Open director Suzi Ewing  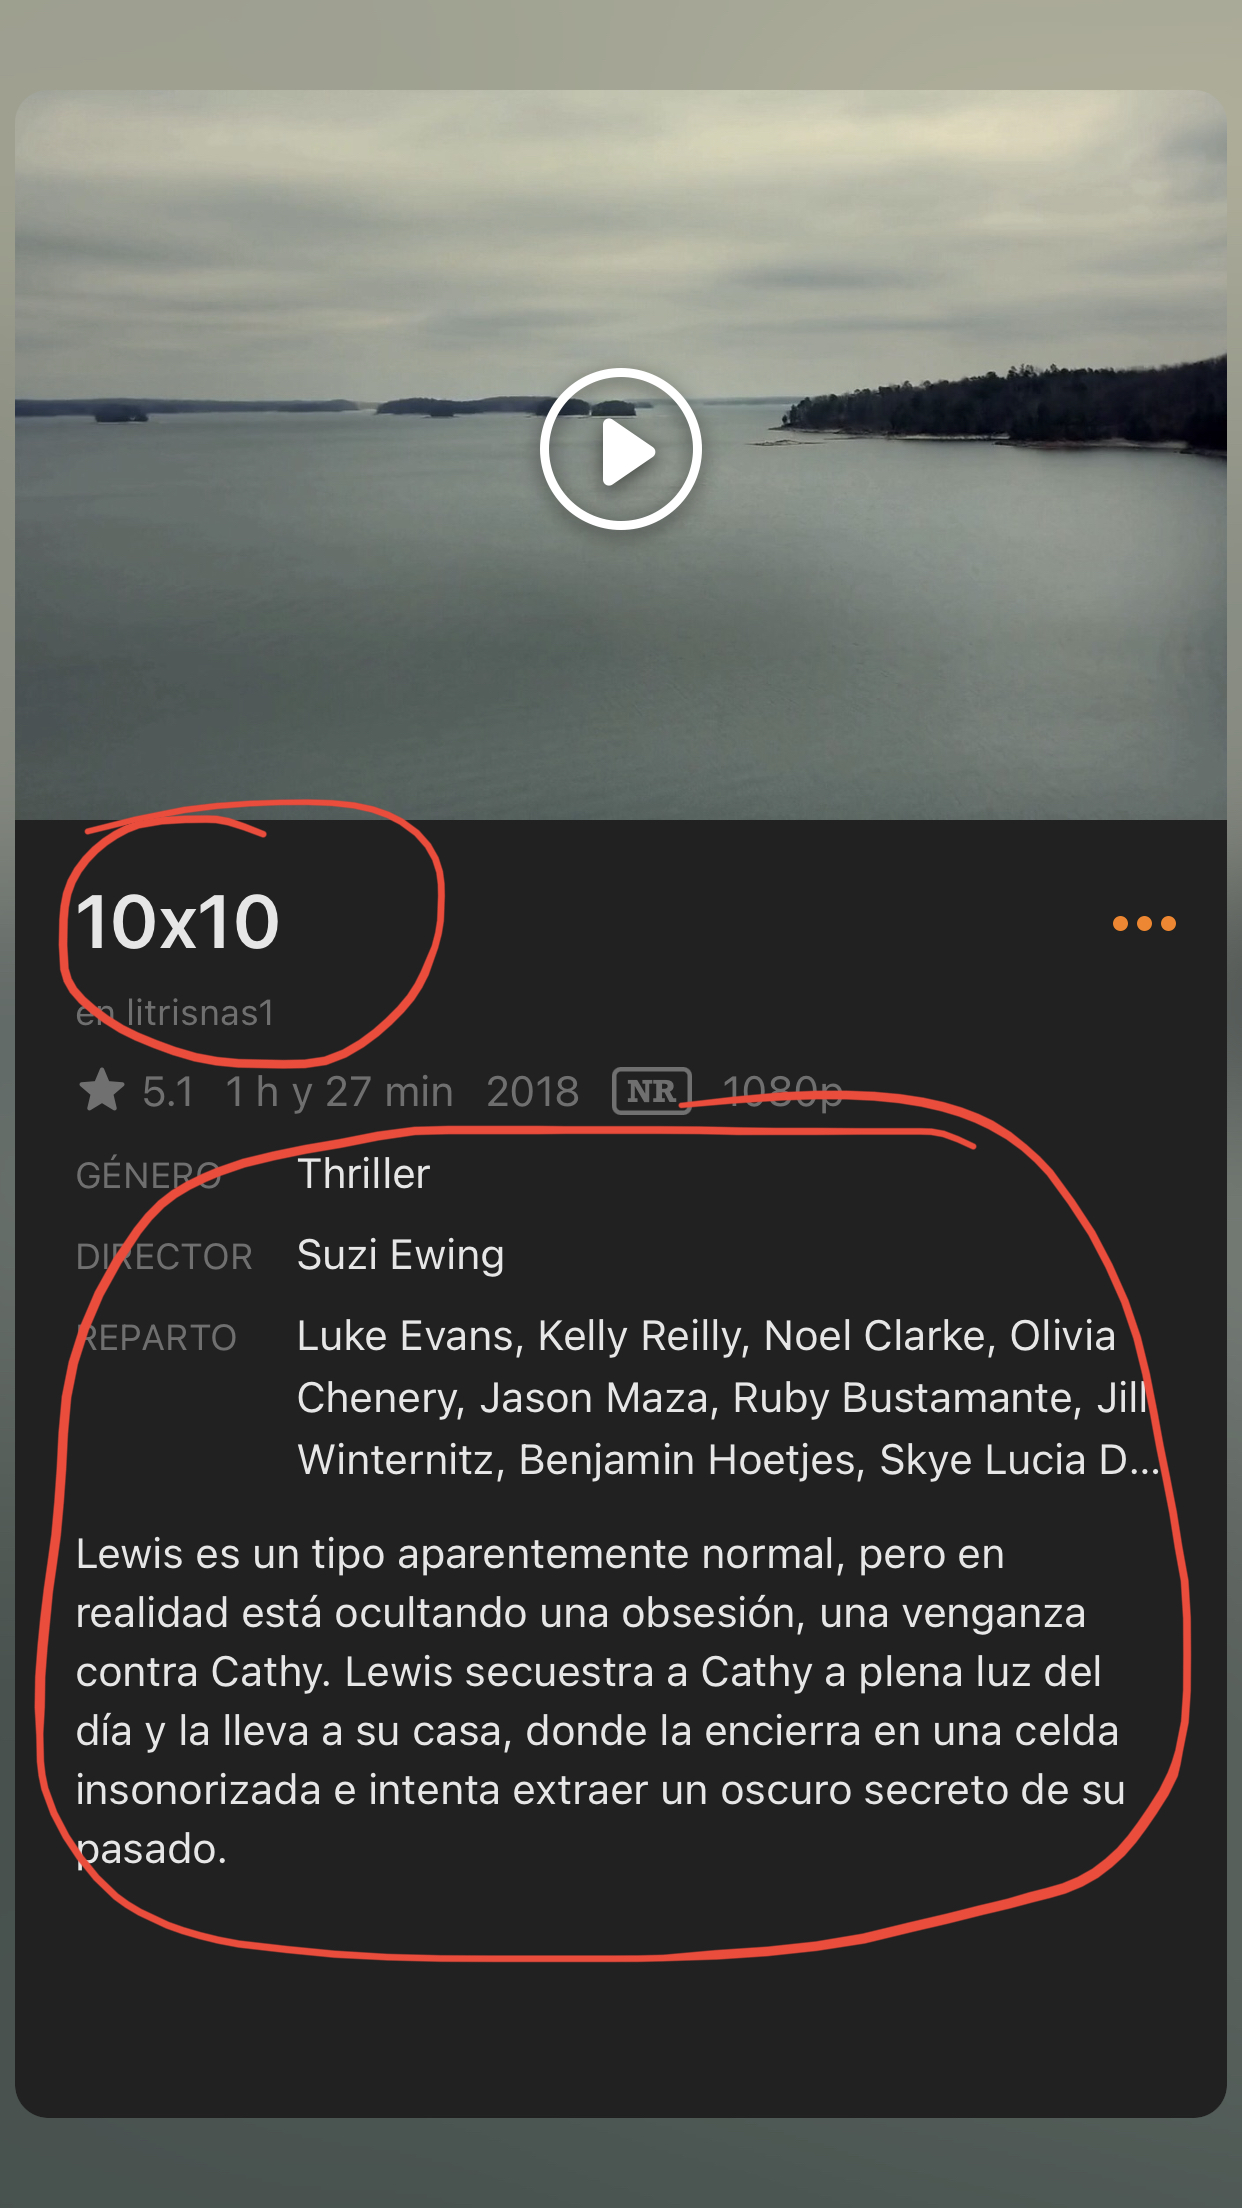(401, 1255)
